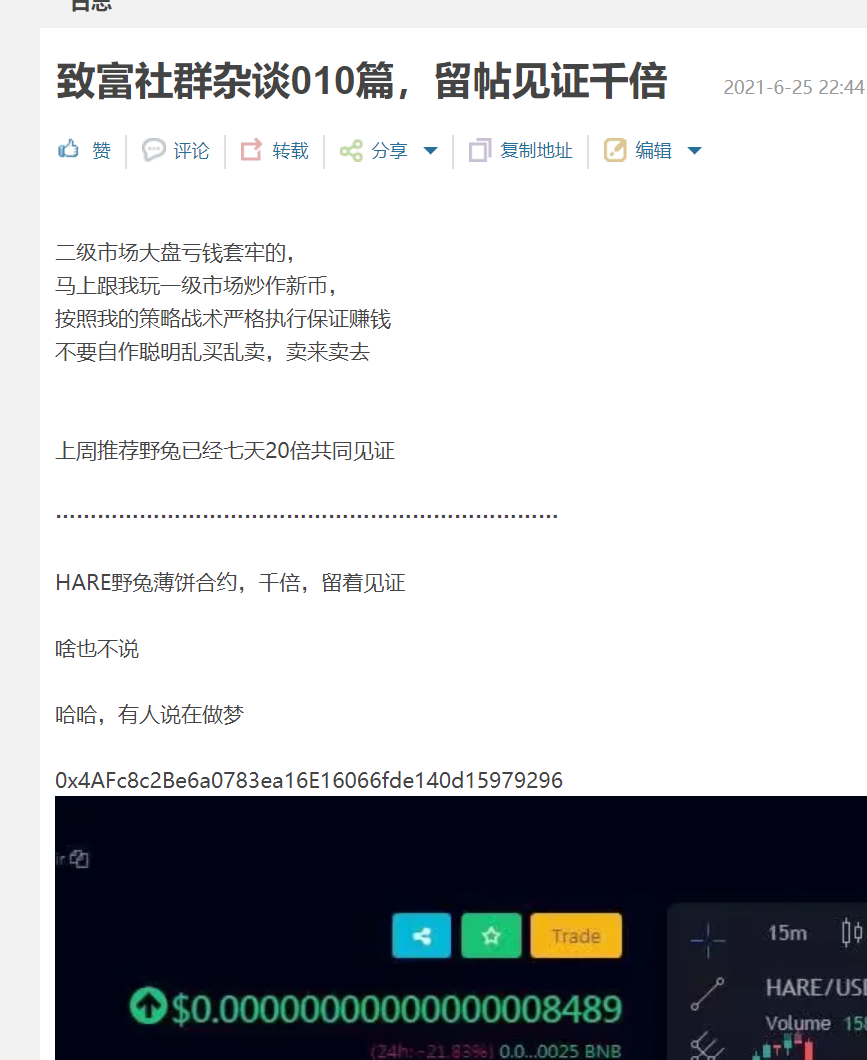
Task: Click the 编辑 edit button
Action: click(653, 150)
